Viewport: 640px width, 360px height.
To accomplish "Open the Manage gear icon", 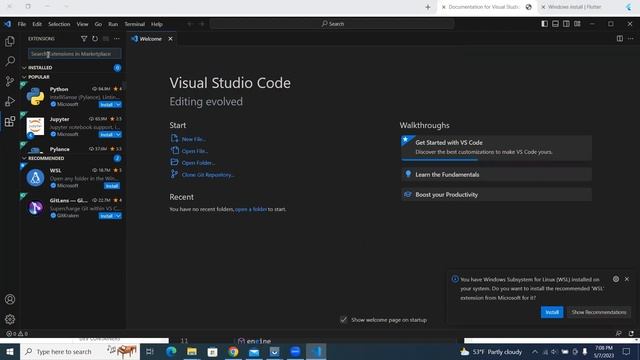I will [10, 319].
